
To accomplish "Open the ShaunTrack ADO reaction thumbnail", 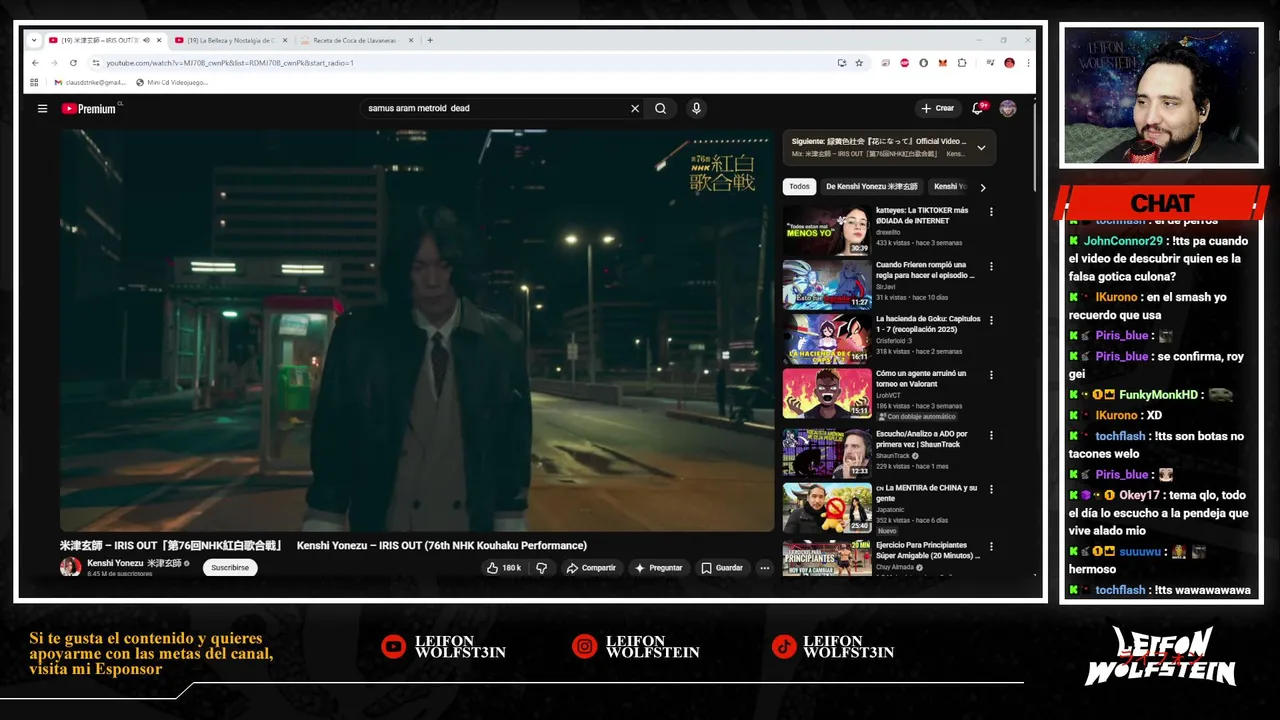I will tap(827, 453).
